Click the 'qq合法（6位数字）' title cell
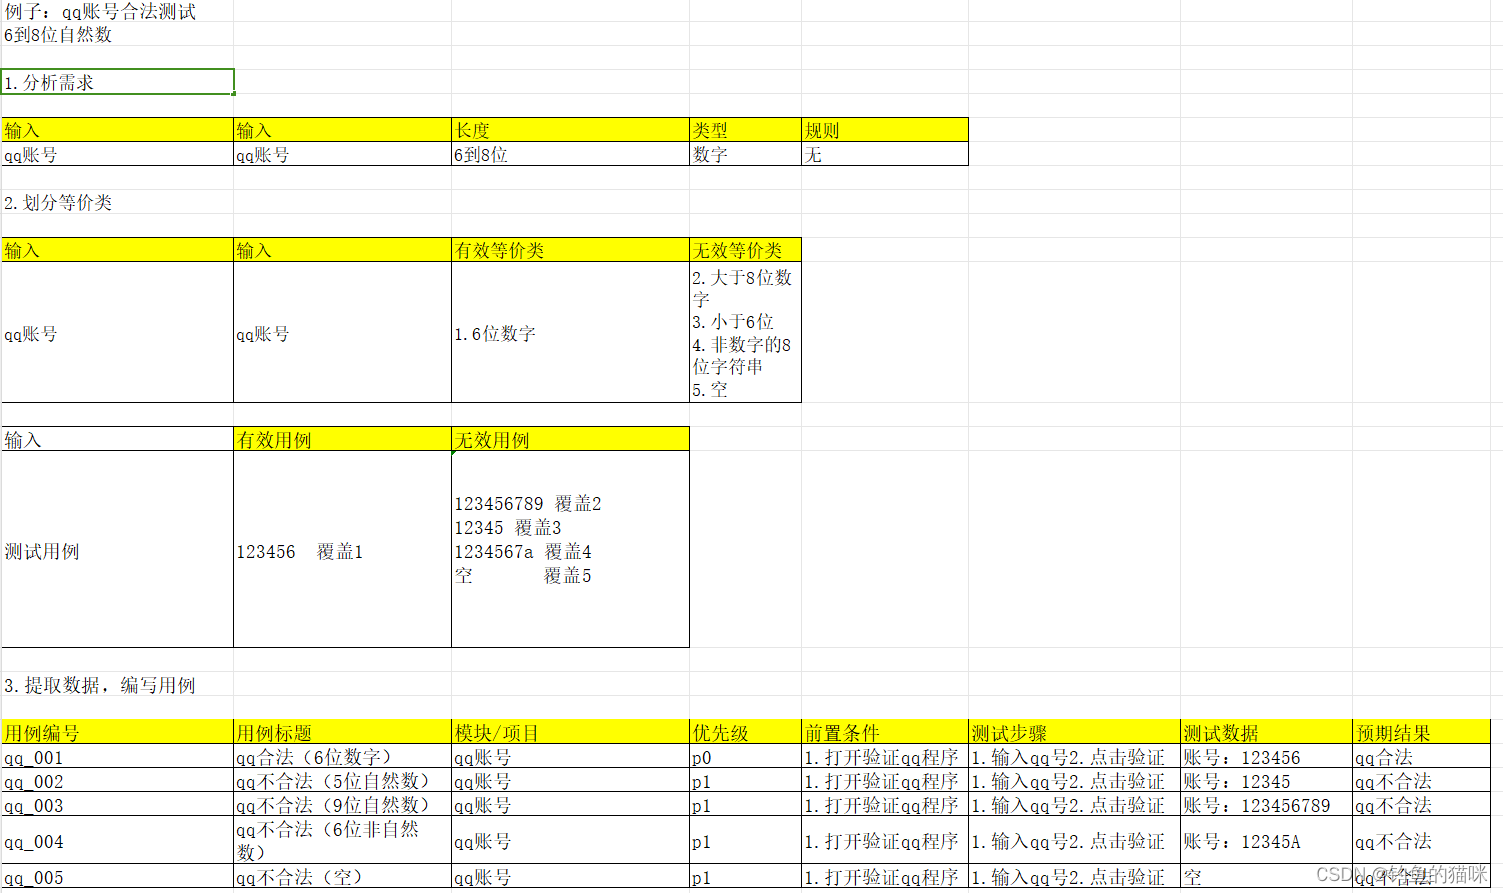The height and width of the screenshot is (893, 1503). (342, 757)
